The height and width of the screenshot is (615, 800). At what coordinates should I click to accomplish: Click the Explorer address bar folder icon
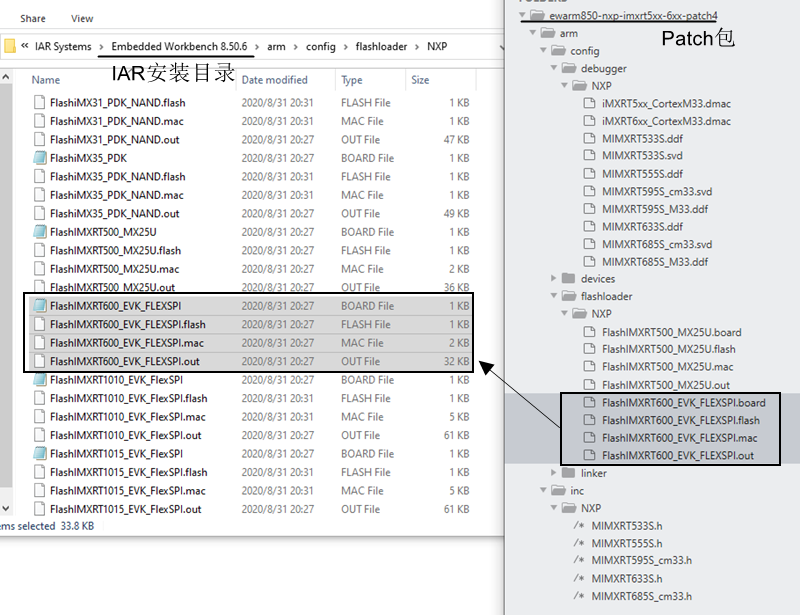(x=10, y=46)
